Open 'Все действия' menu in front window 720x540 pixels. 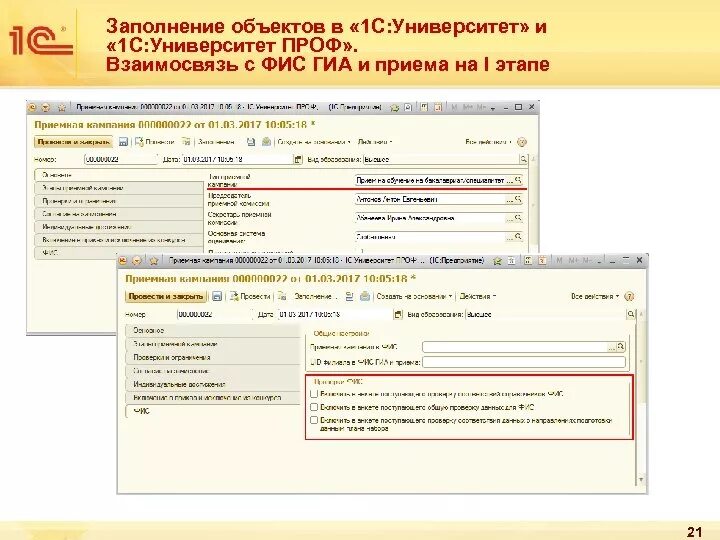tap(595, 297)
